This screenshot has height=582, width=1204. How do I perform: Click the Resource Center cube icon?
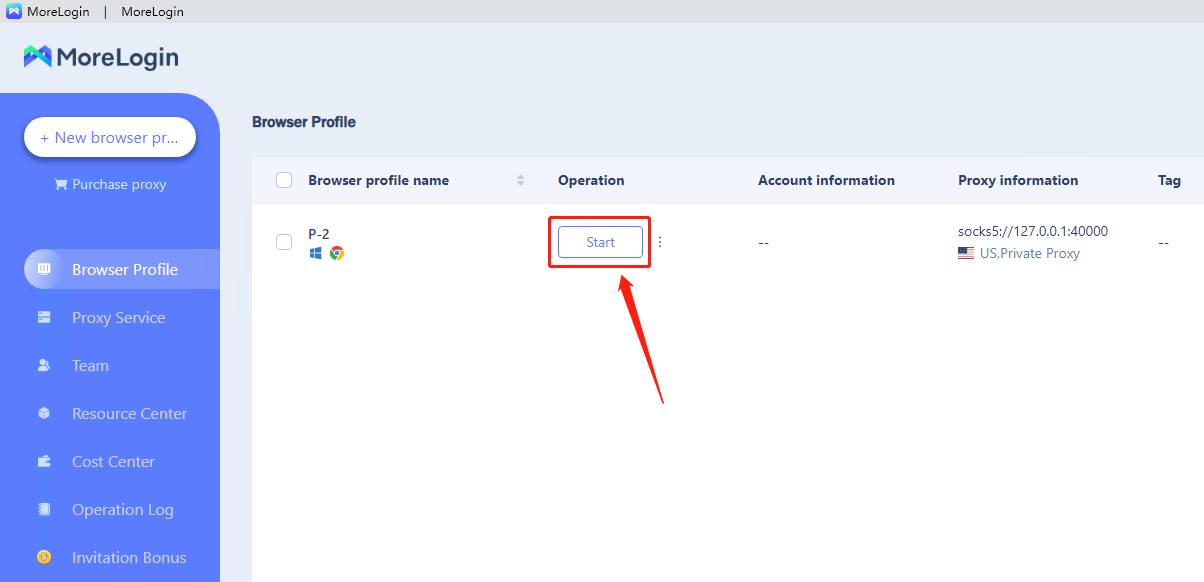click(44, 413)
